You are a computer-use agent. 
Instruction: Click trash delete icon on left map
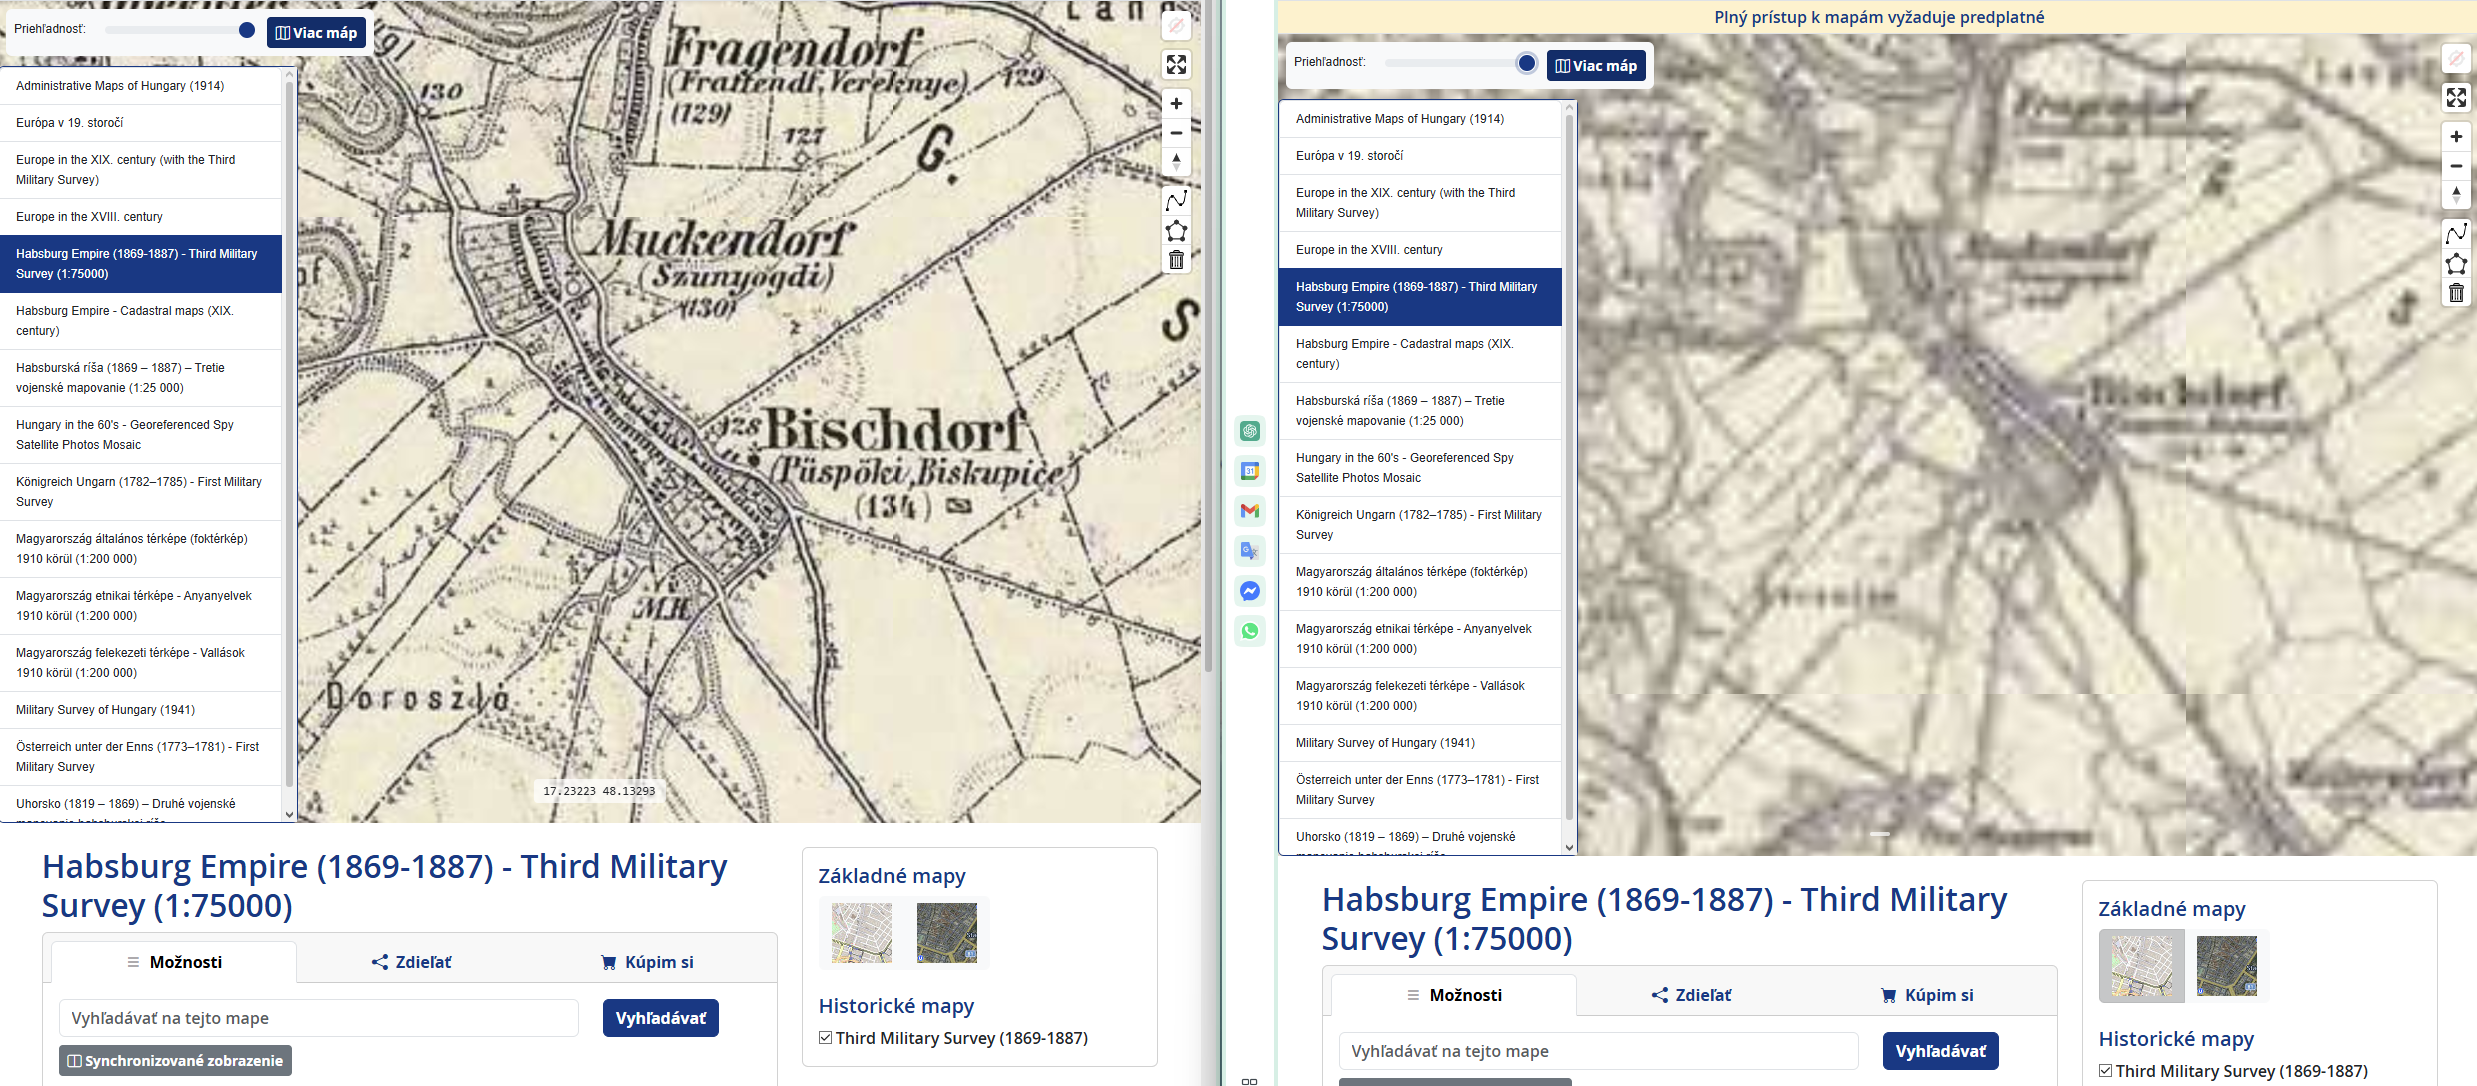[x=1176, y=260]
